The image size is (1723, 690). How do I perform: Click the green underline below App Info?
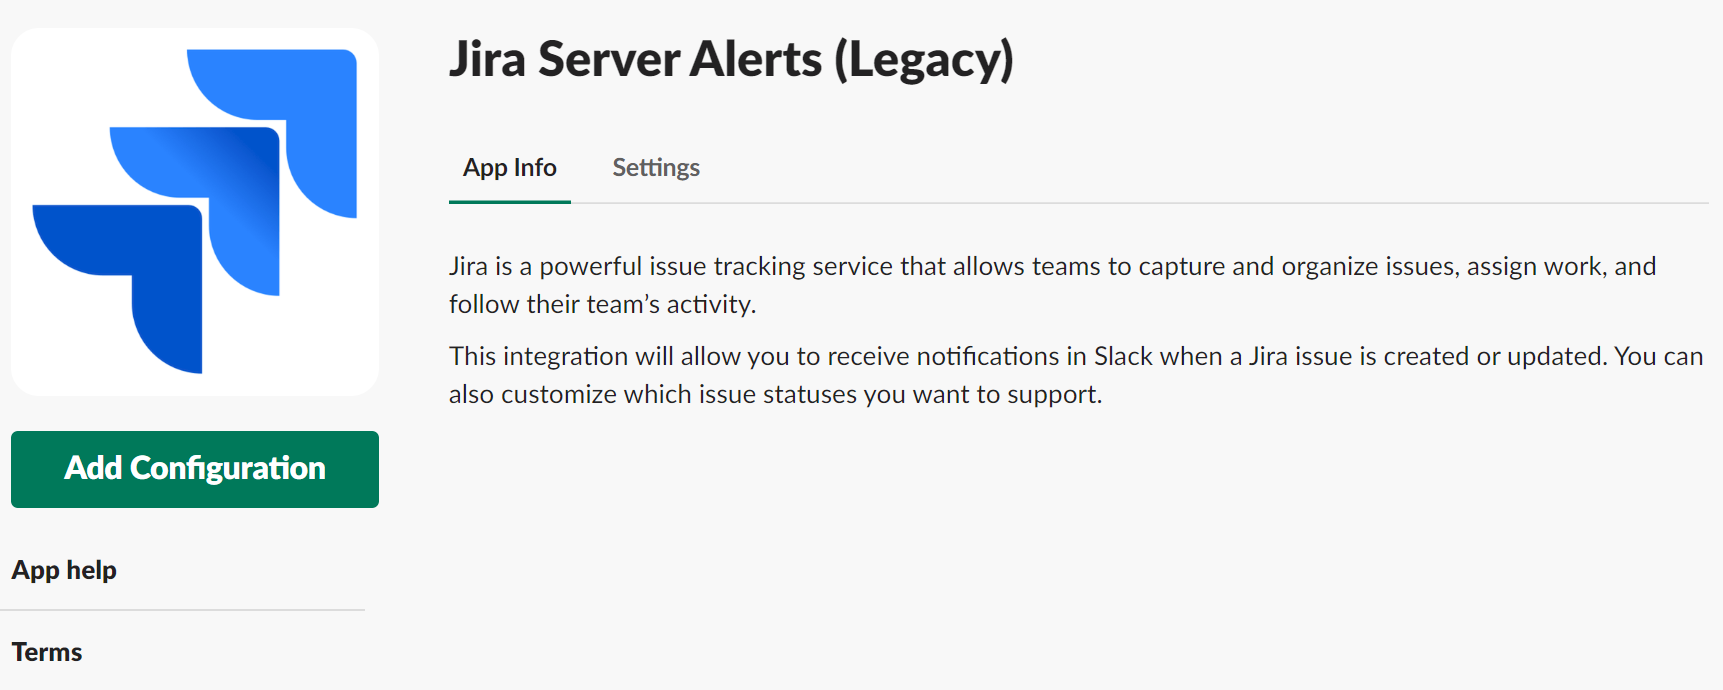pyautogui.click(x=509, y=201)
